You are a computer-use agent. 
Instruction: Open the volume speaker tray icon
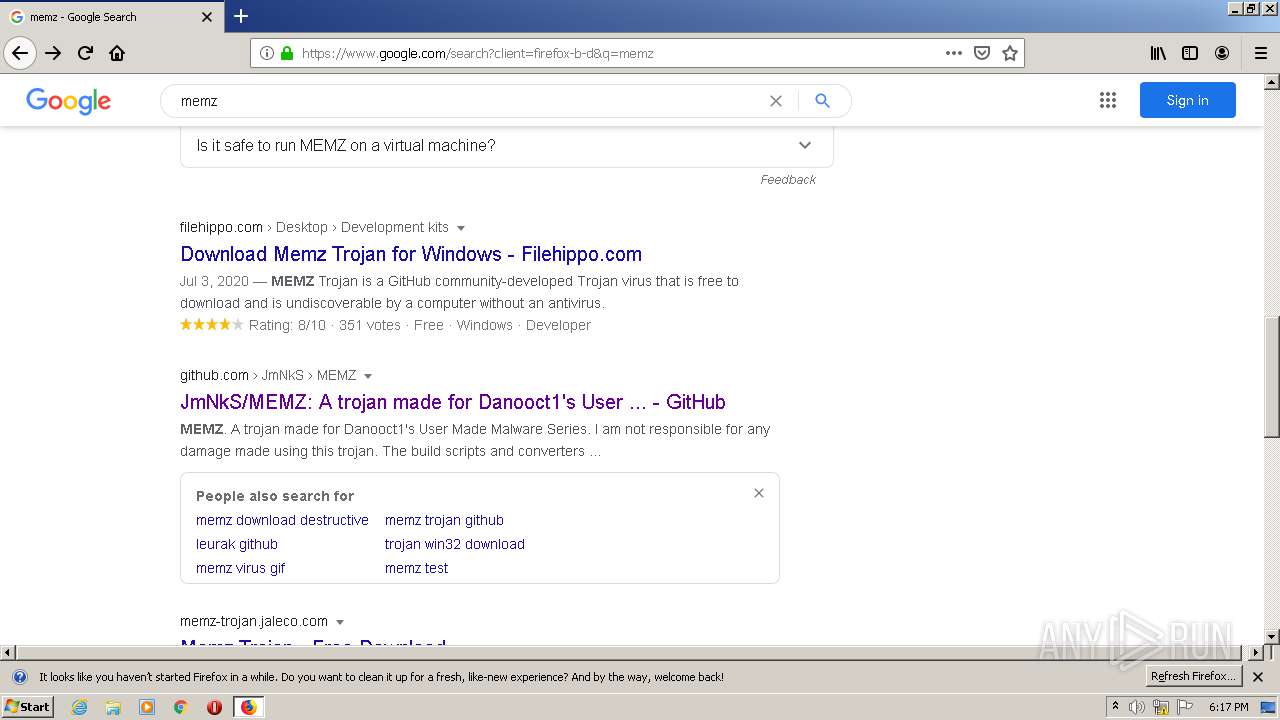[x=1137, y=707]
